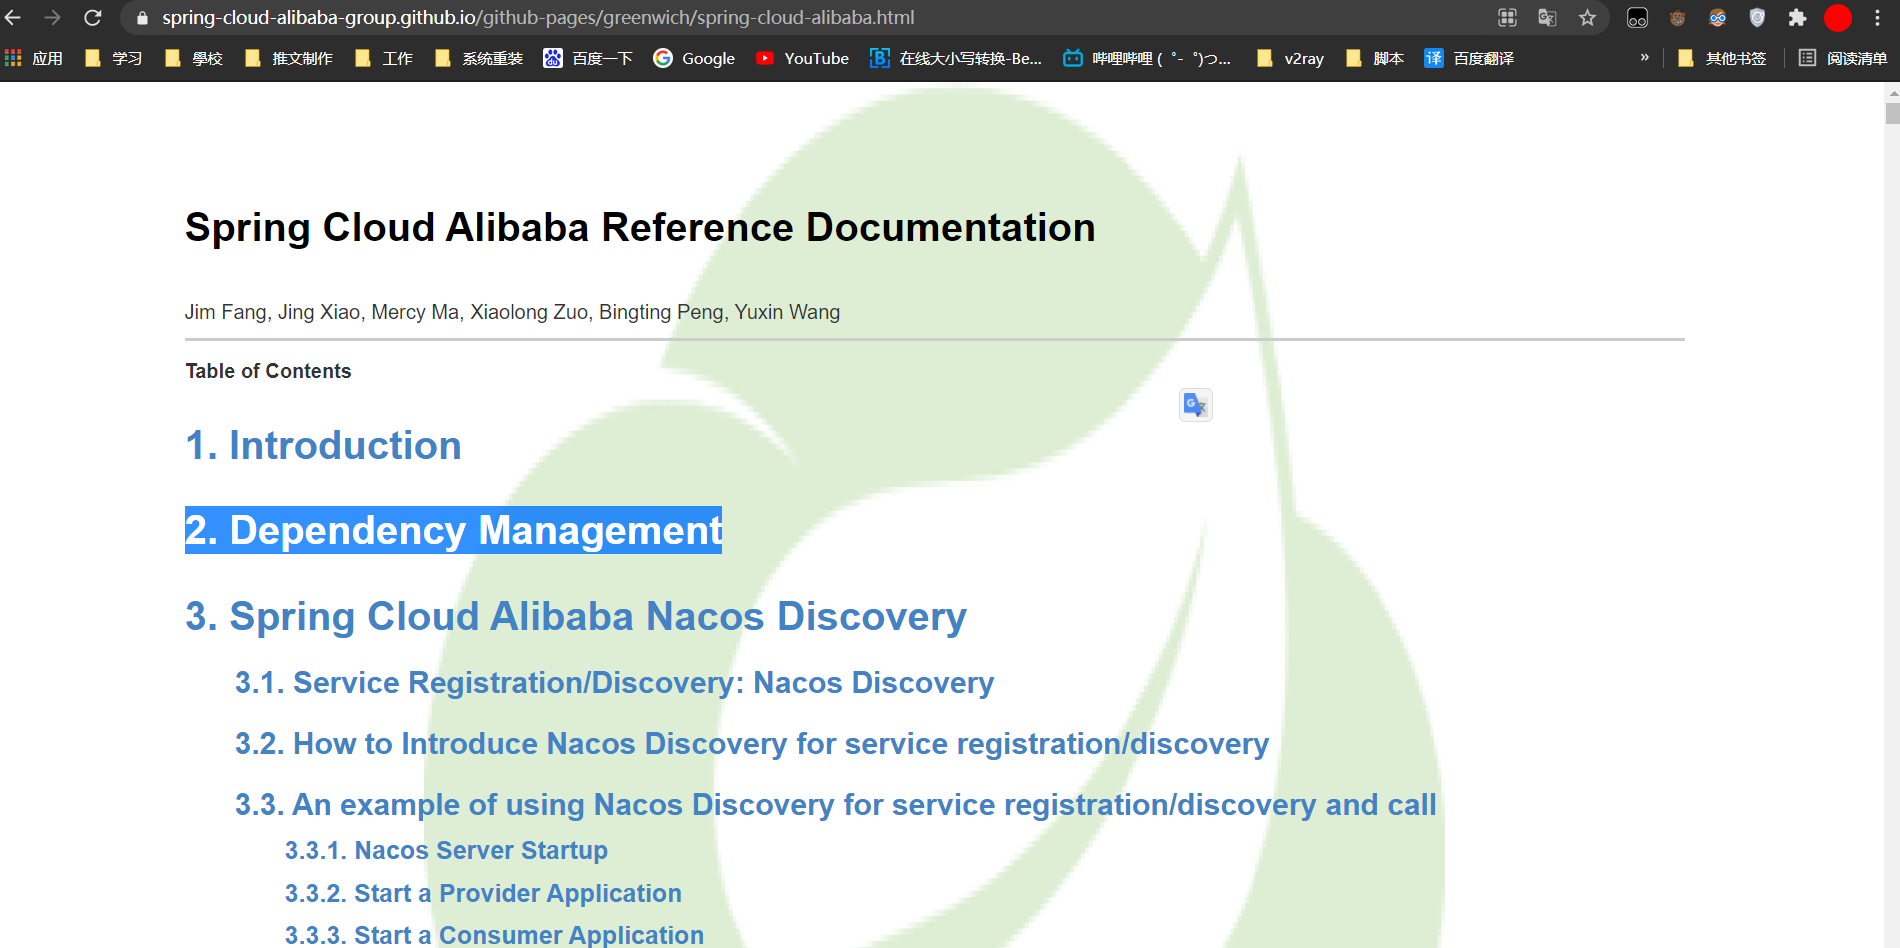1900x948 pixels.
Task: Click the authors line starting Jim Fang
Action: pos(512,312)
